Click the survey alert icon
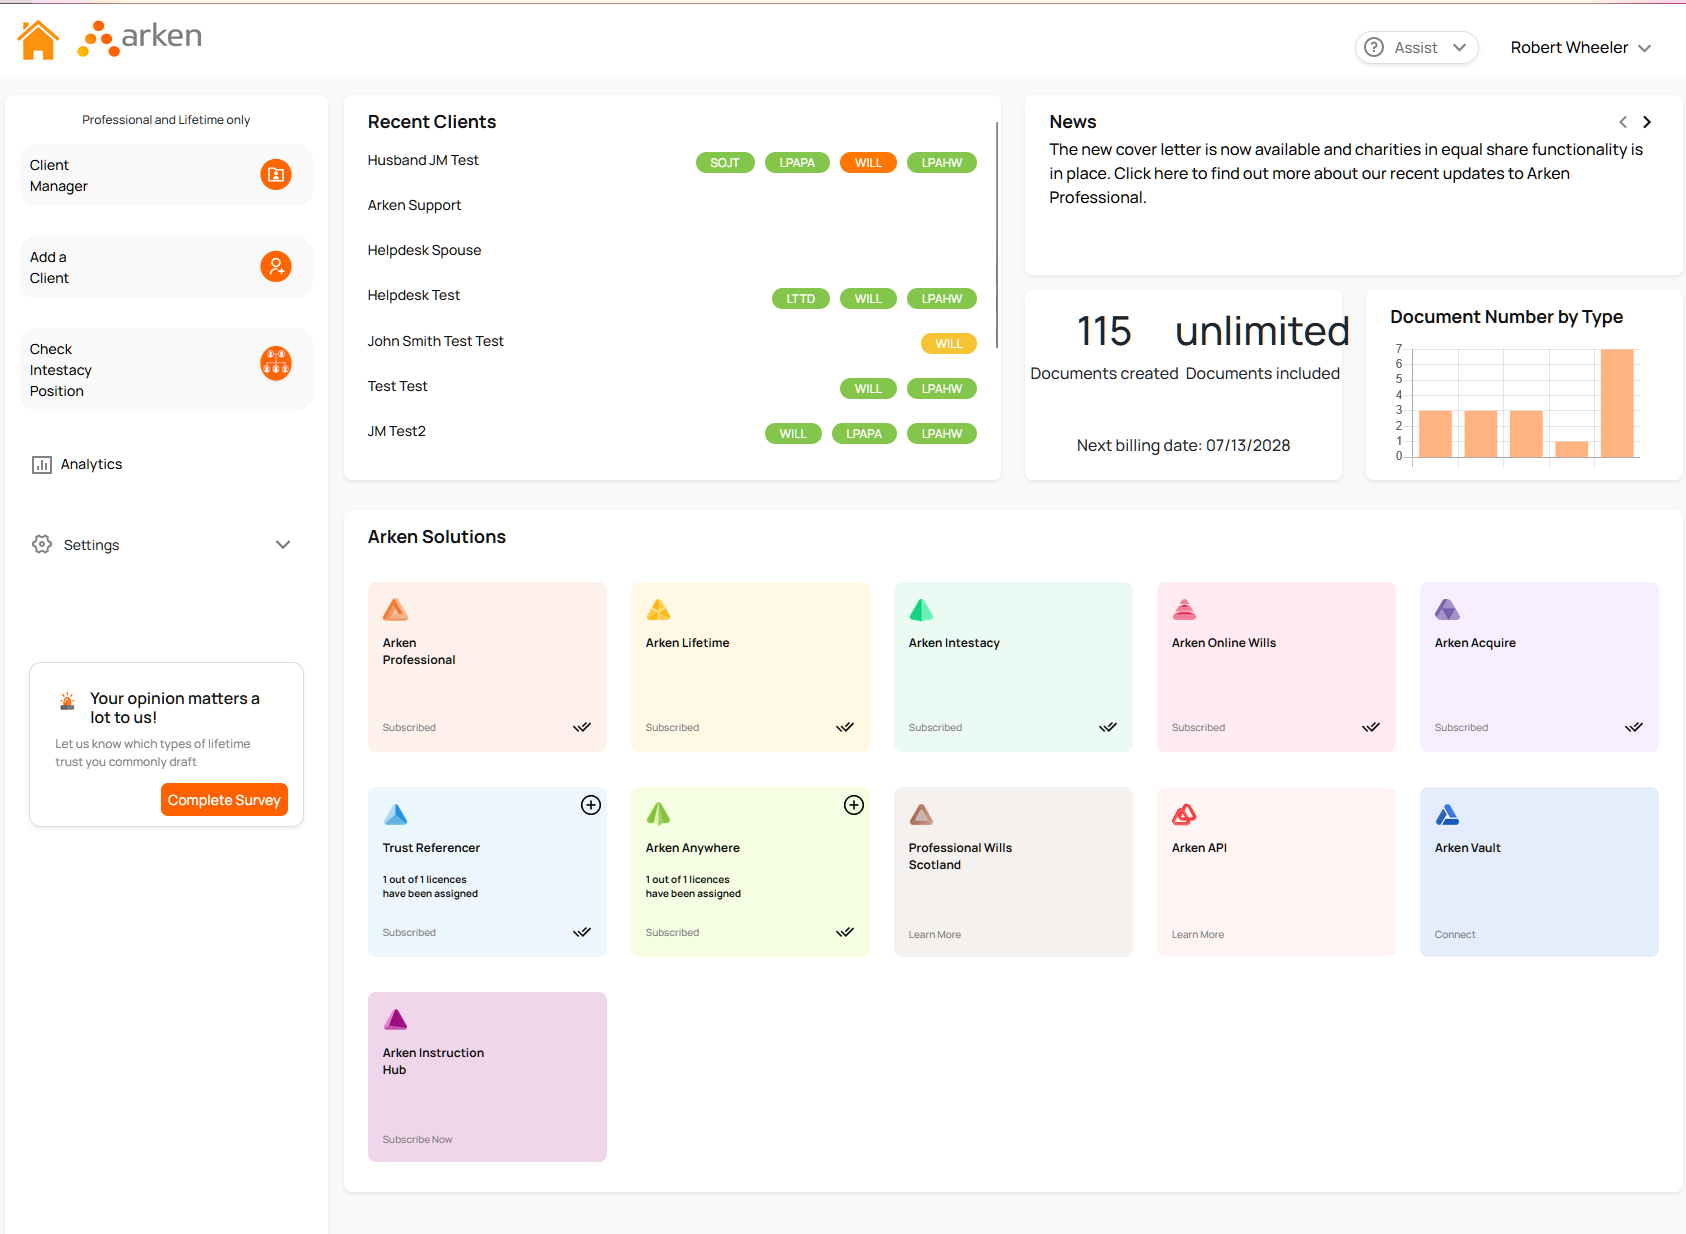 (x=67, y=701)
